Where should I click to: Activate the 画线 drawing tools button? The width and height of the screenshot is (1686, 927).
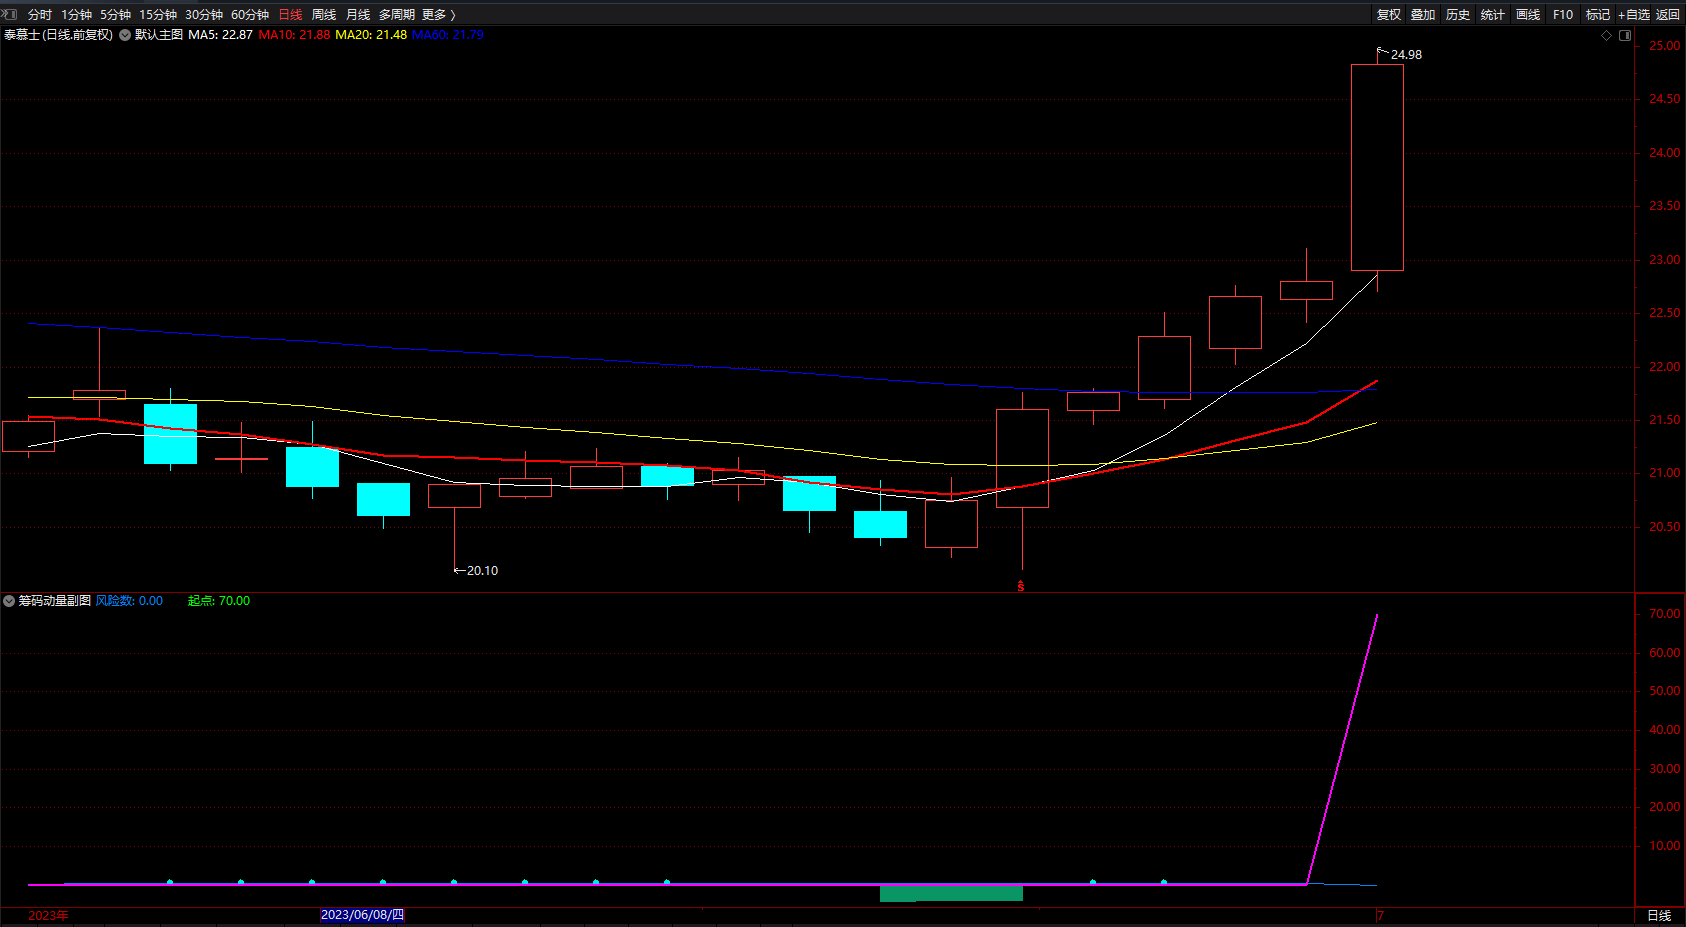[x=1528, y=15]
